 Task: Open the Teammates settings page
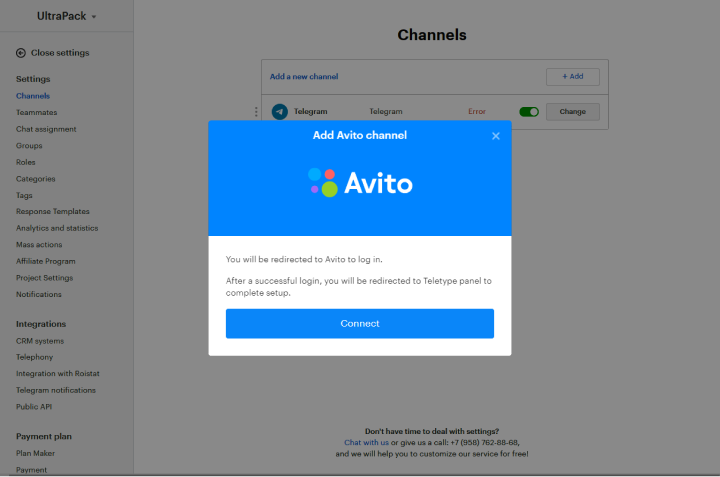tap(36, 113)
